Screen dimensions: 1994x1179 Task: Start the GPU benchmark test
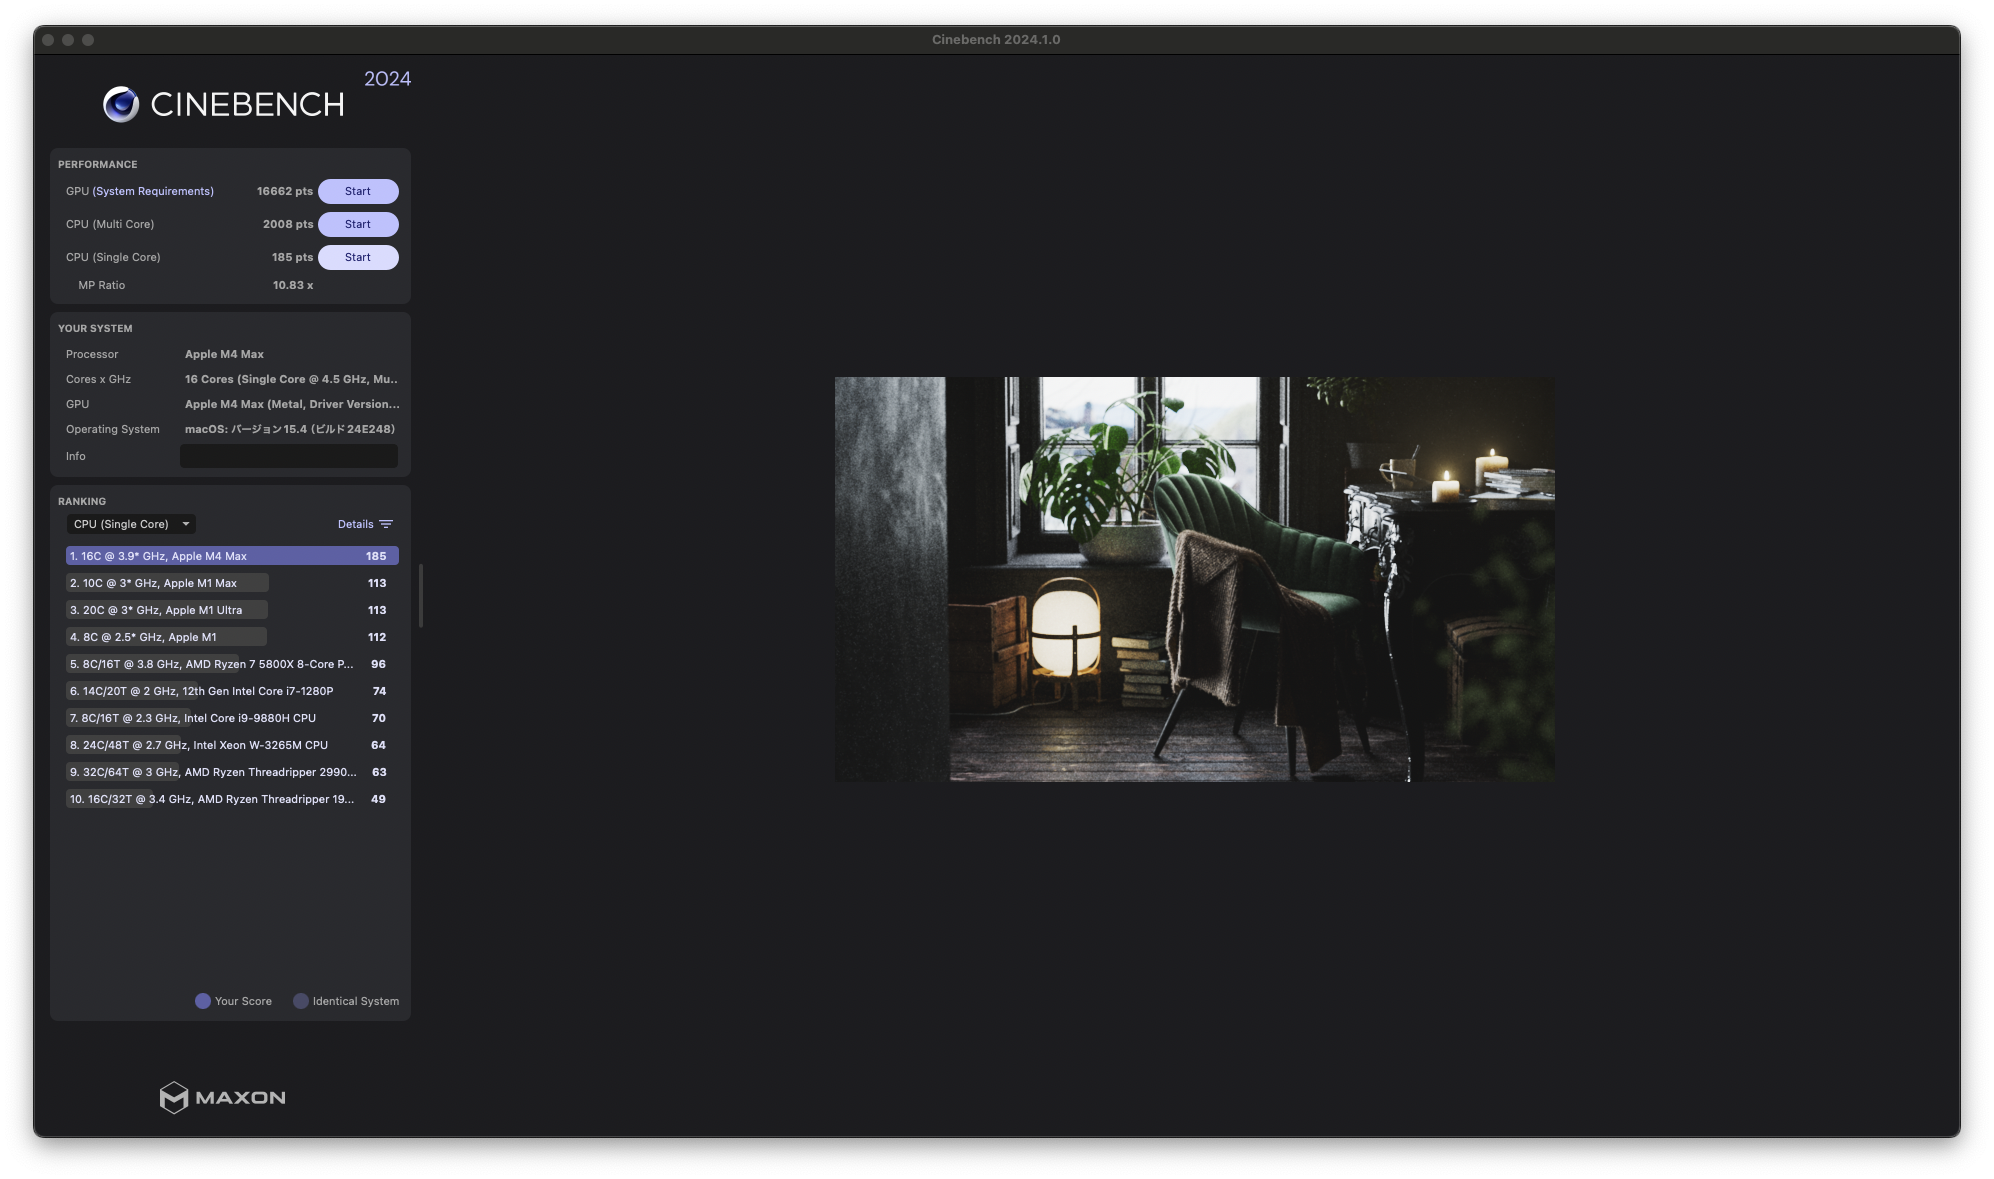pos(358,191)
